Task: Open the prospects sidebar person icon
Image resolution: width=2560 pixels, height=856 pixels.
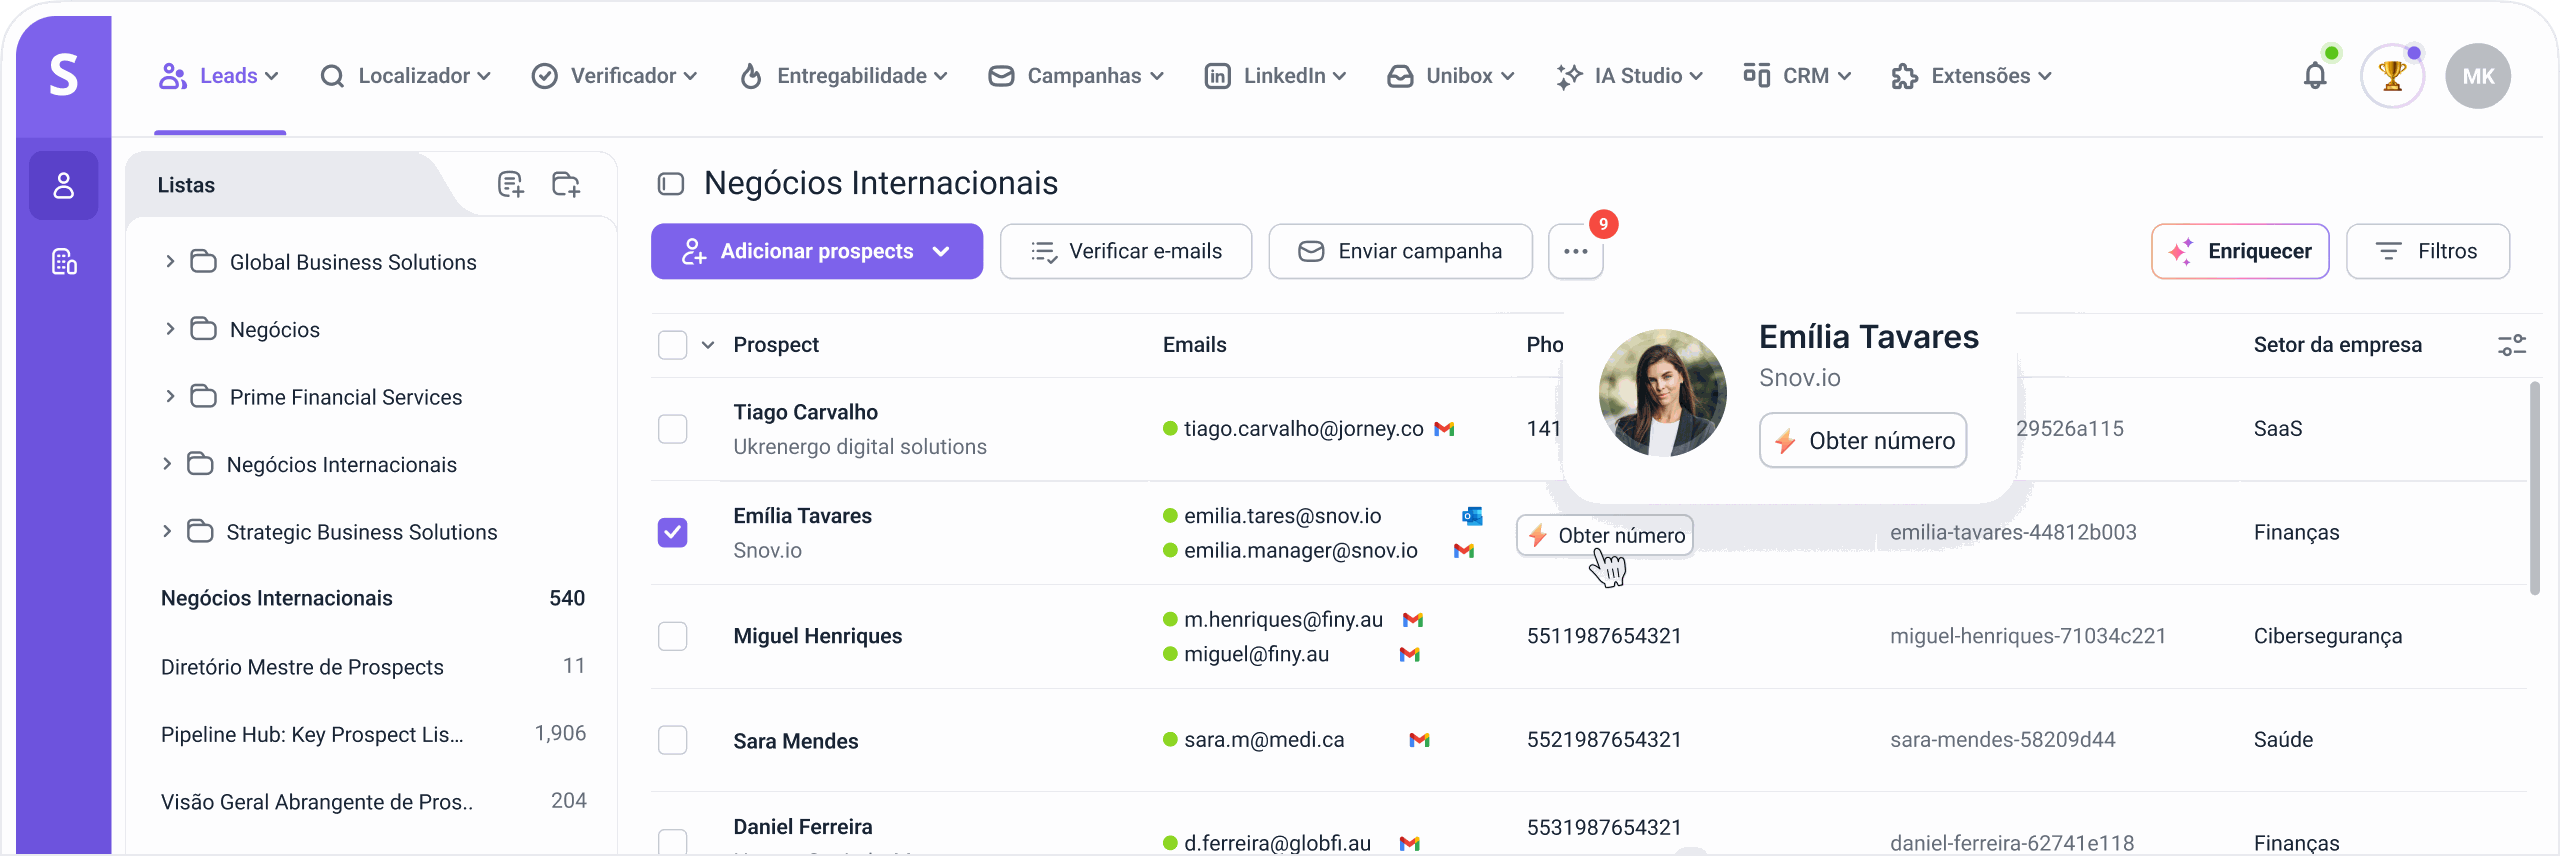Action: click(64, 185)
